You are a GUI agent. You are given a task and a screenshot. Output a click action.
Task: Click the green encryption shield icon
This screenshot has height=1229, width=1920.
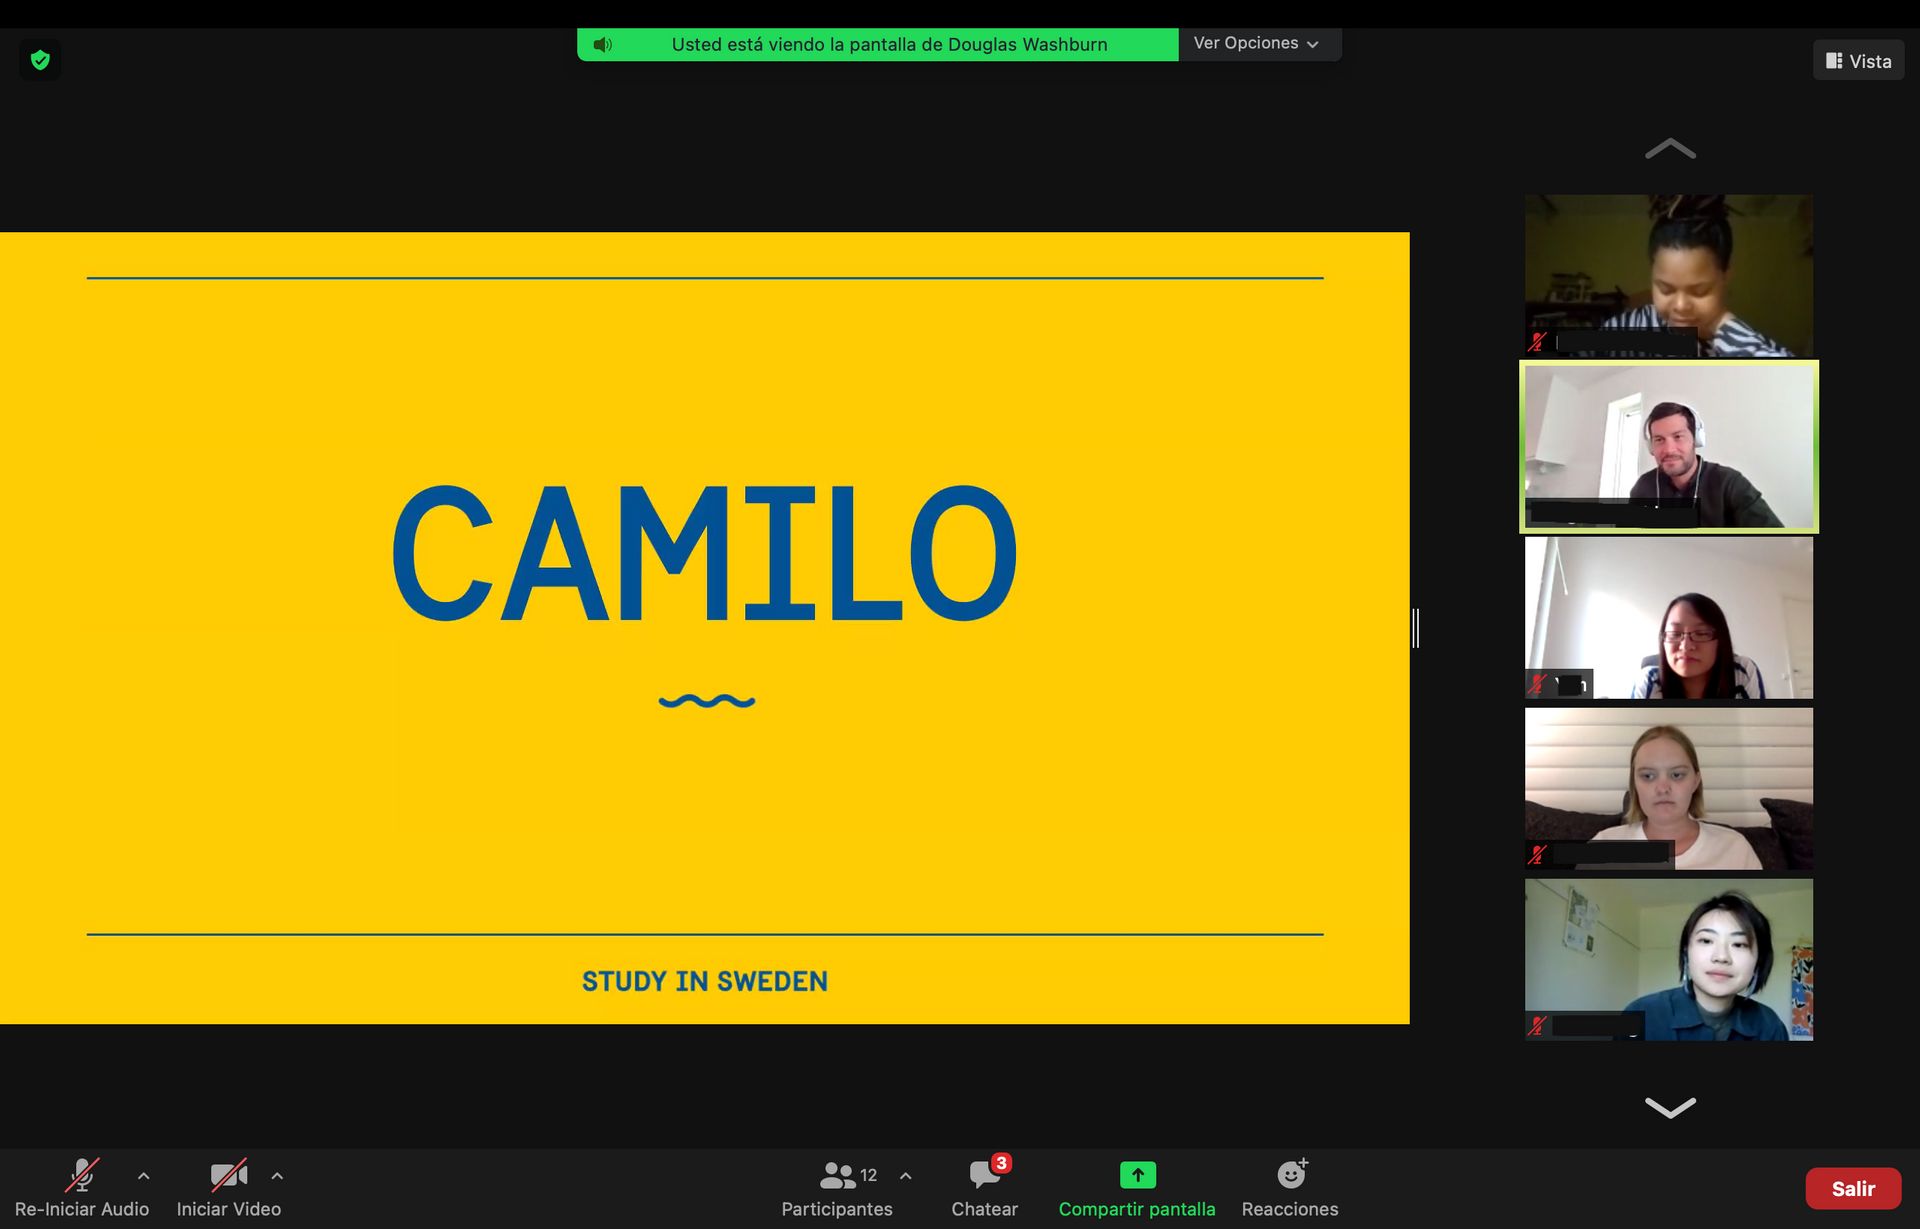(40, 60)
